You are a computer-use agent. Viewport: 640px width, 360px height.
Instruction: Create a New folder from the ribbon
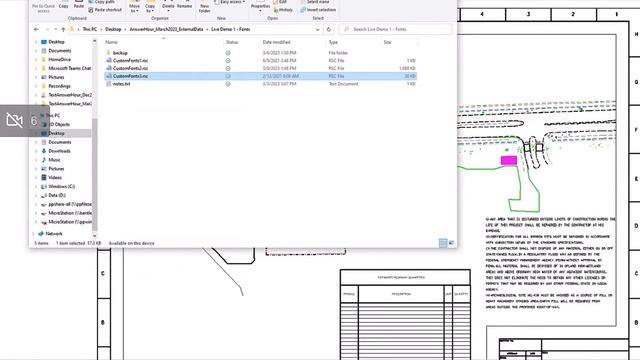204,6
